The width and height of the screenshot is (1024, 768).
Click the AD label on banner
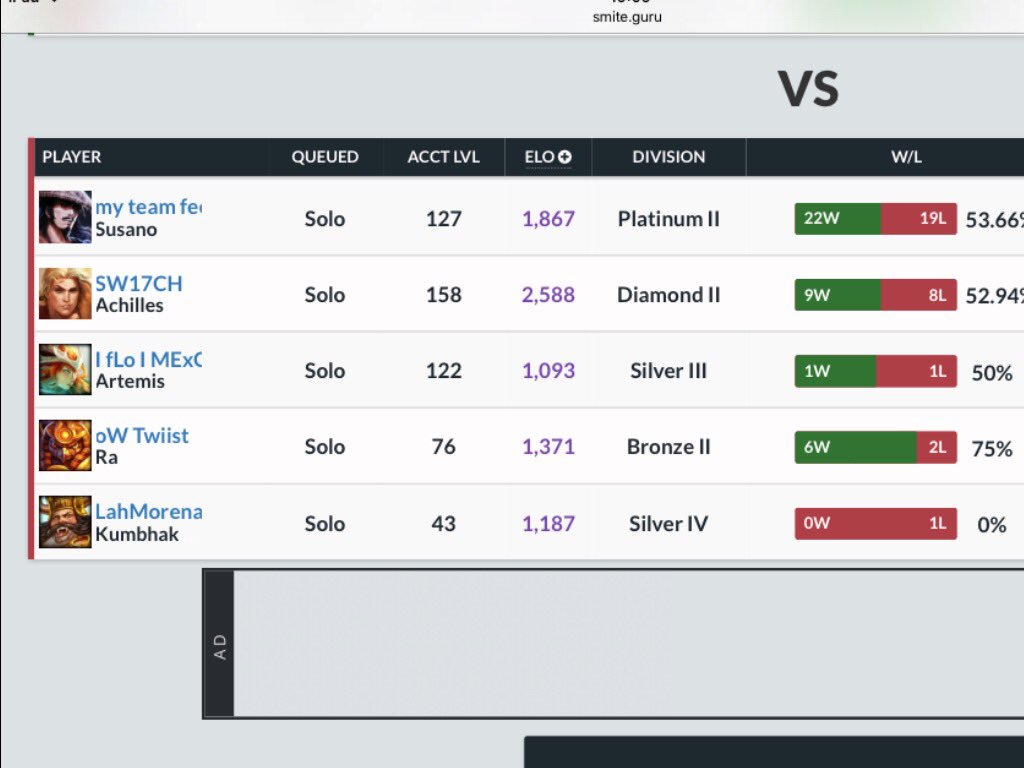(x=219, y=647)
